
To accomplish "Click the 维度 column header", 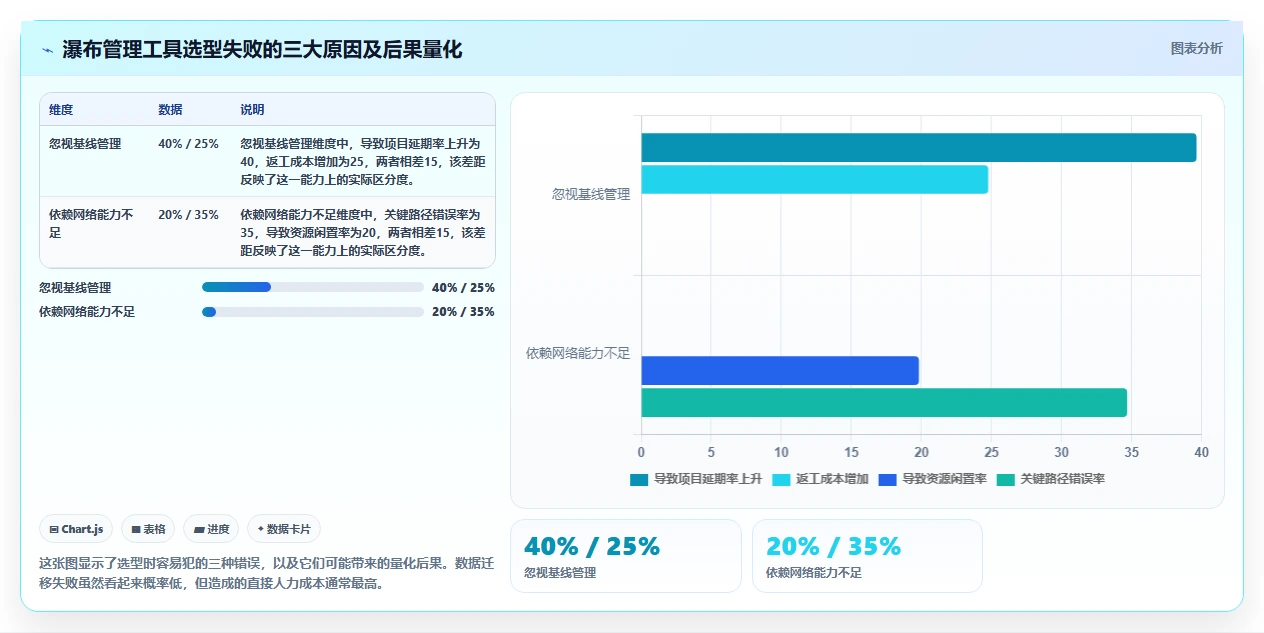I will click(61, 110).
